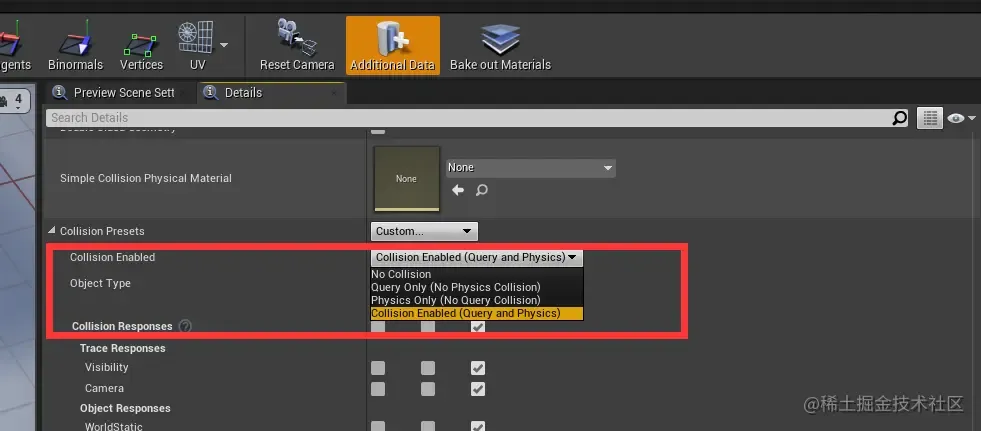Browse to physical material with magnifier icon
981x431 pixels.
[x=481, y=190]
